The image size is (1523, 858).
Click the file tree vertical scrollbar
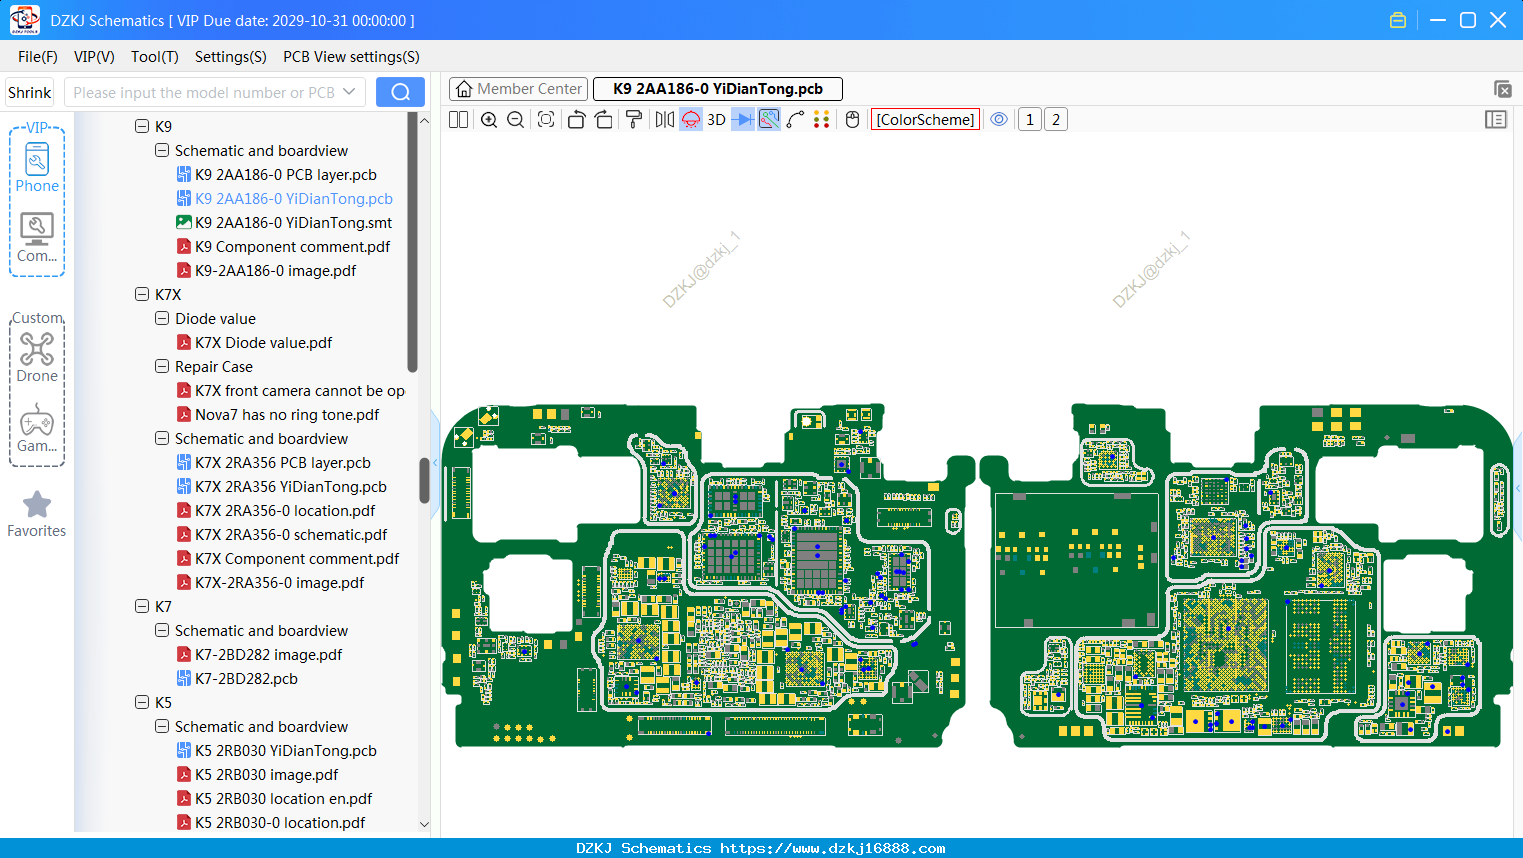(424, 480)
